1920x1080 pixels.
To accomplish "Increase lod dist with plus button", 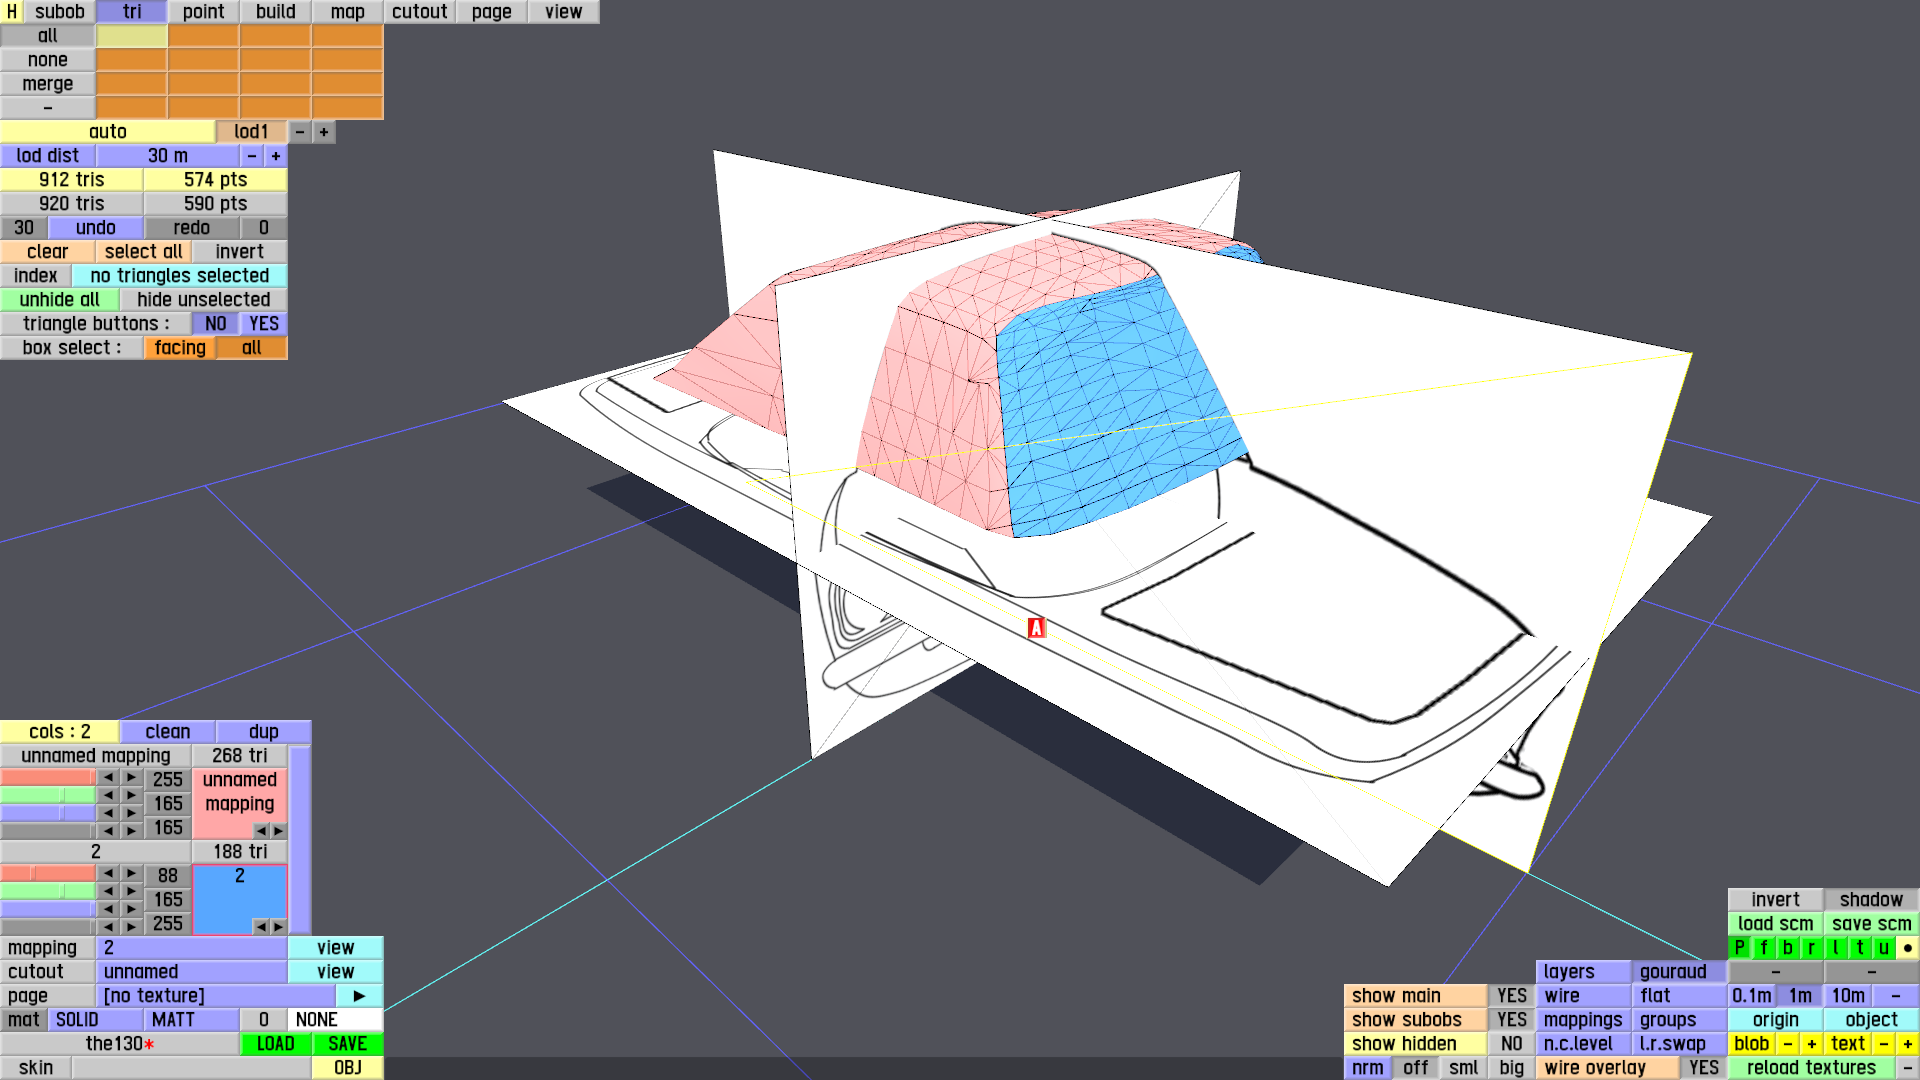I will (276, 156).
